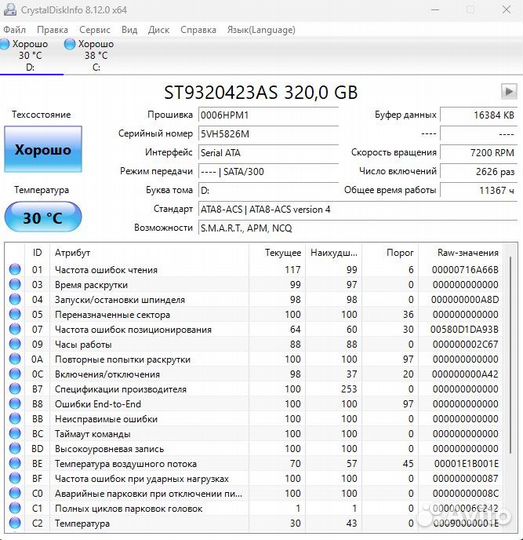Click the Текущее column header
The height and width of the screenshot is (540, 523).
pyautogui.click(x=277, y=252)
